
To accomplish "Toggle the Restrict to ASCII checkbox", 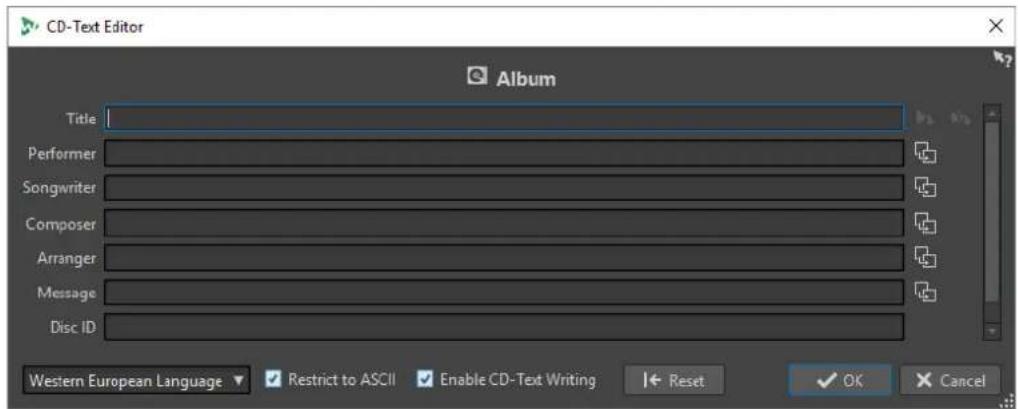I will point(274,379).
